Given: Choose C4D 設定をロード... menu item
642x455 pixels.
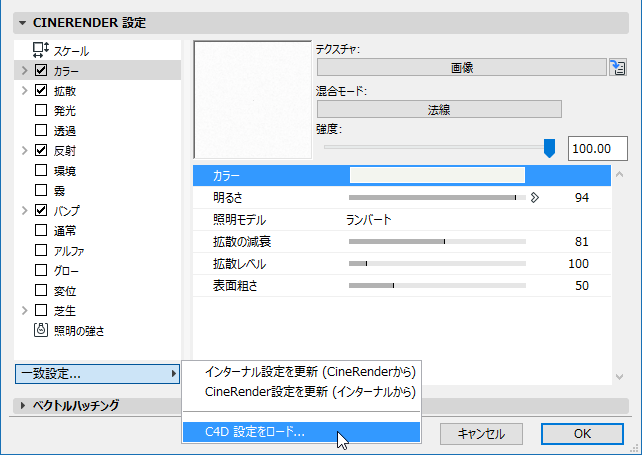Looking at the screenshot, I should 301,432.
